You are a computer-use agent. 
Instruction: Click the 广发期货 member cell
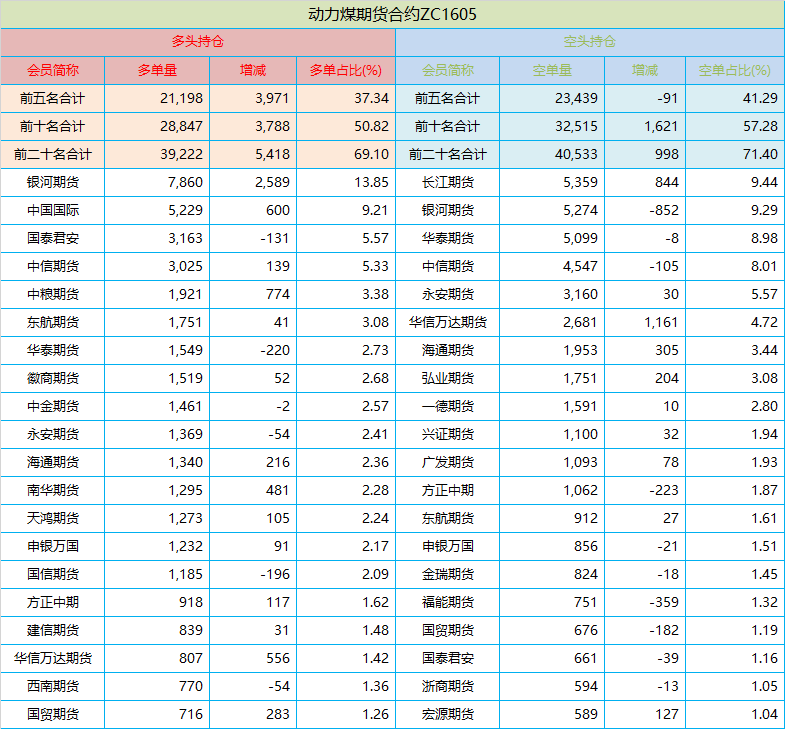click(448, 463)
